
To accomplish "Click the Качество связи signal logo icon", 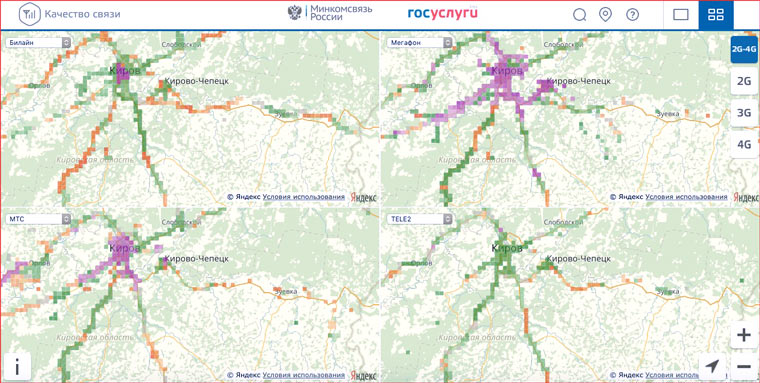I will tap(29, 14).
